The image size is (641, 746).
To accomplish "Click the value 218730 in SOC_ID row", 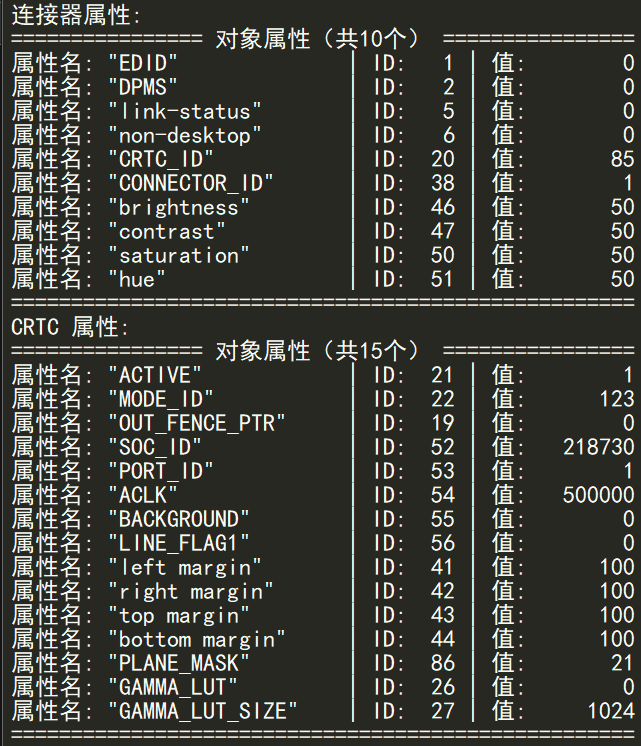I will (x=599, y=447).
